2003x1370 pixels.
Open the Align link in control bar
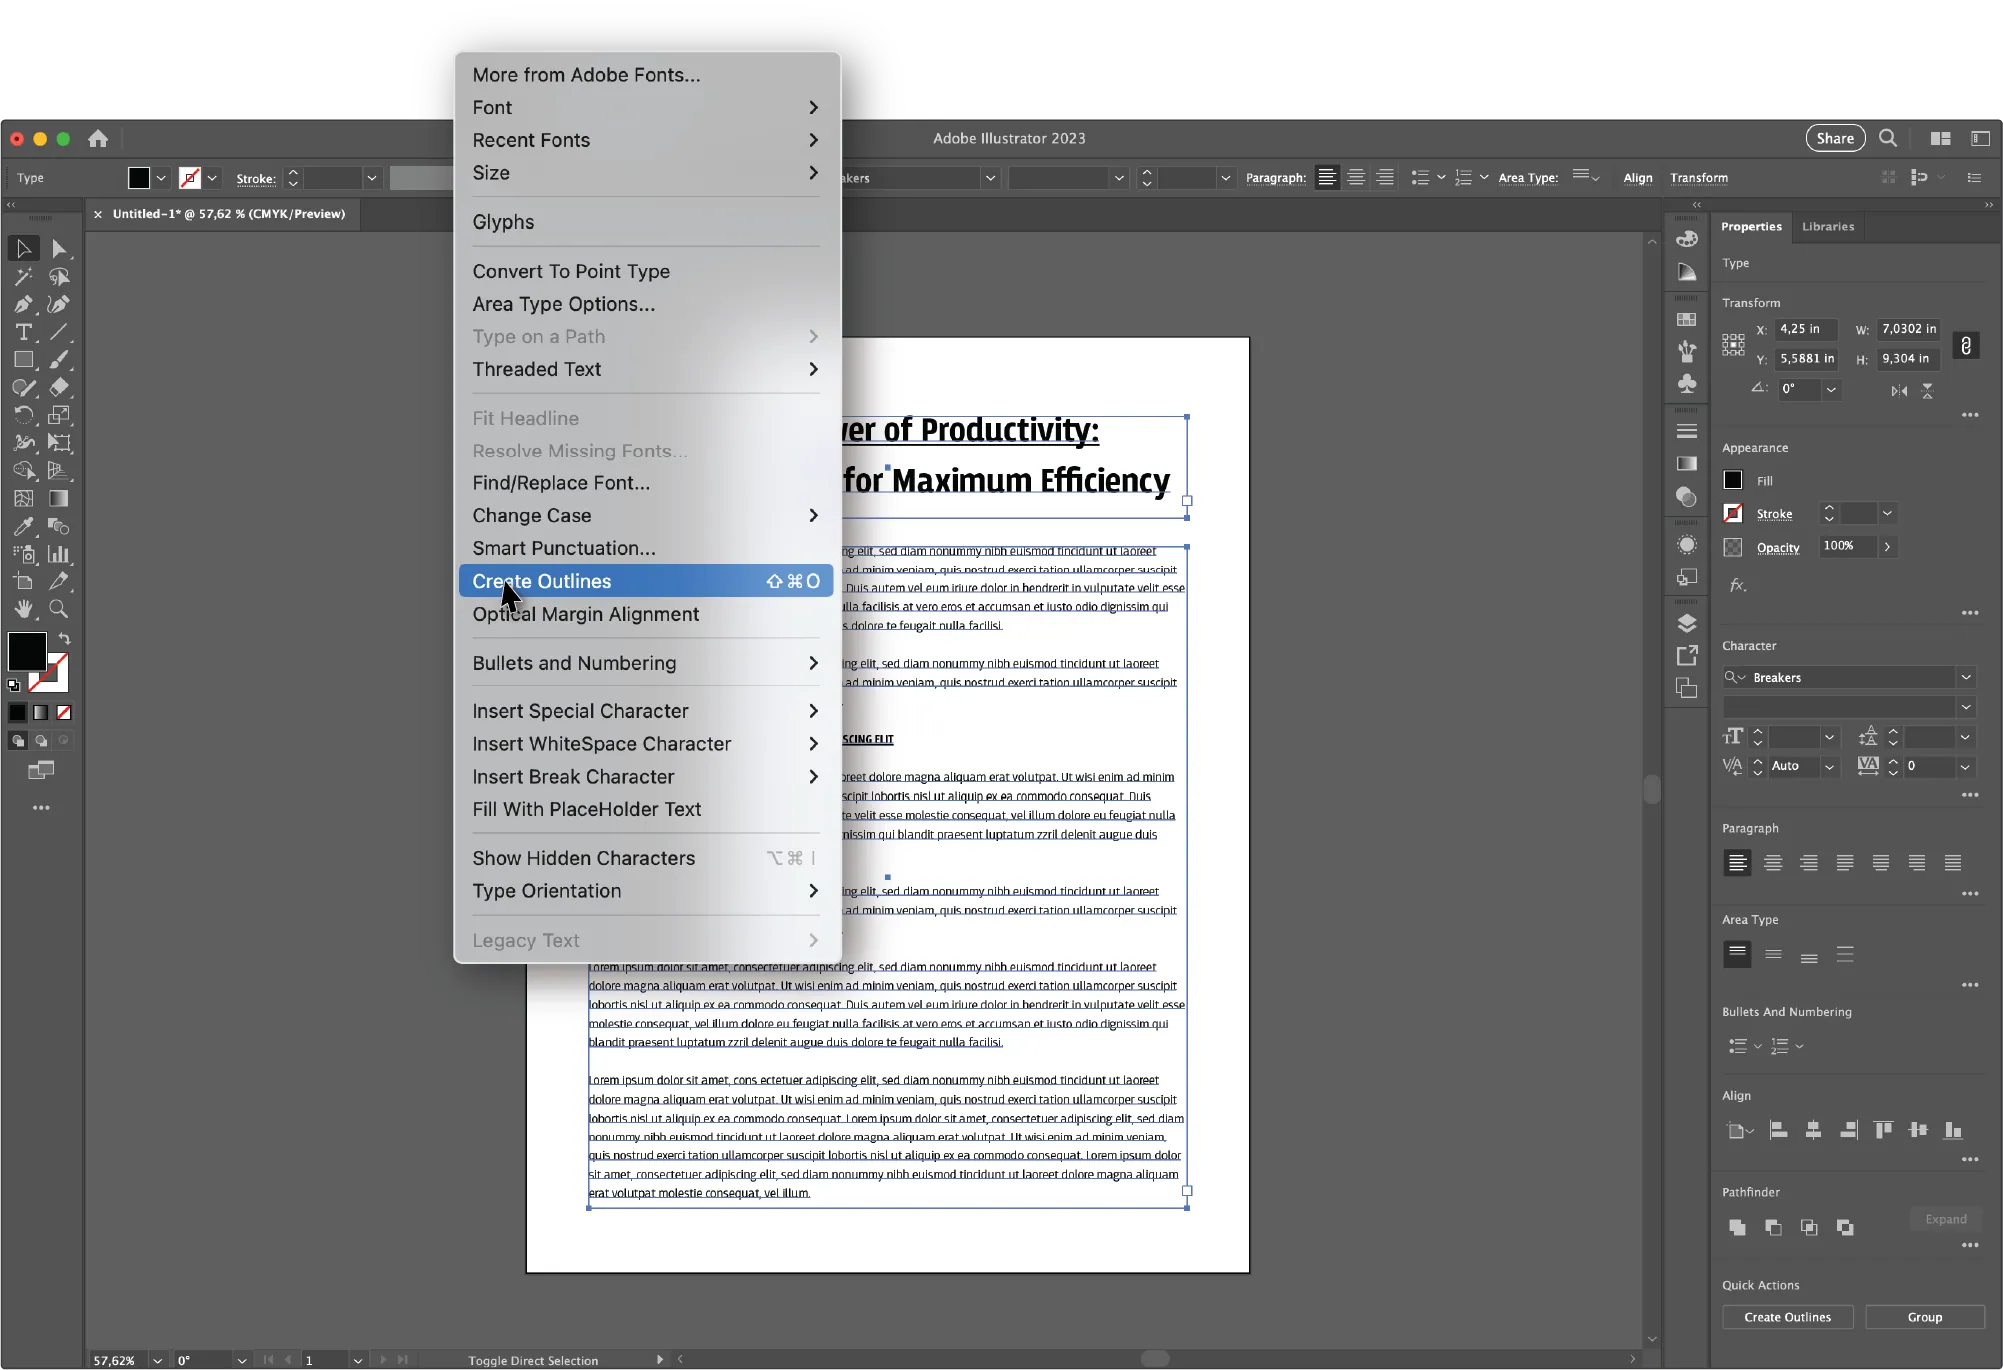click(x=1637, y=178)
